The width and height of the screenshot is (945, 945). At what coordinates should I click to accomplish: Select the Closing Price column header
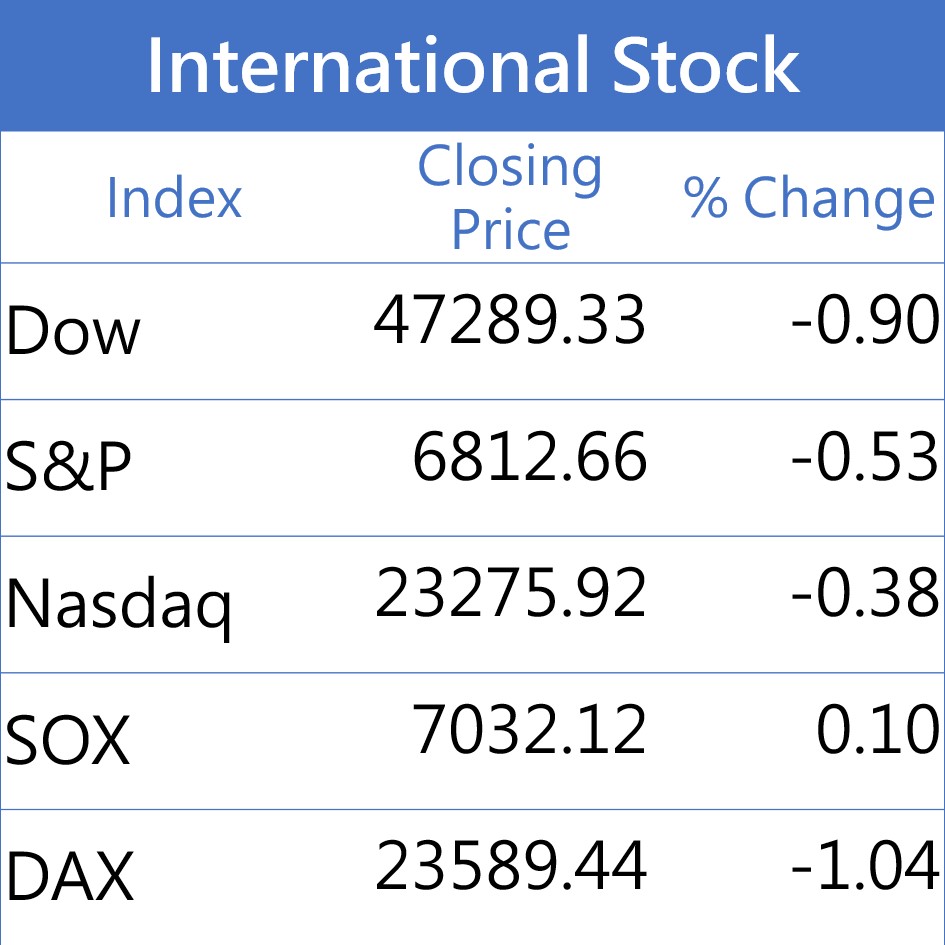pos(510,198)
